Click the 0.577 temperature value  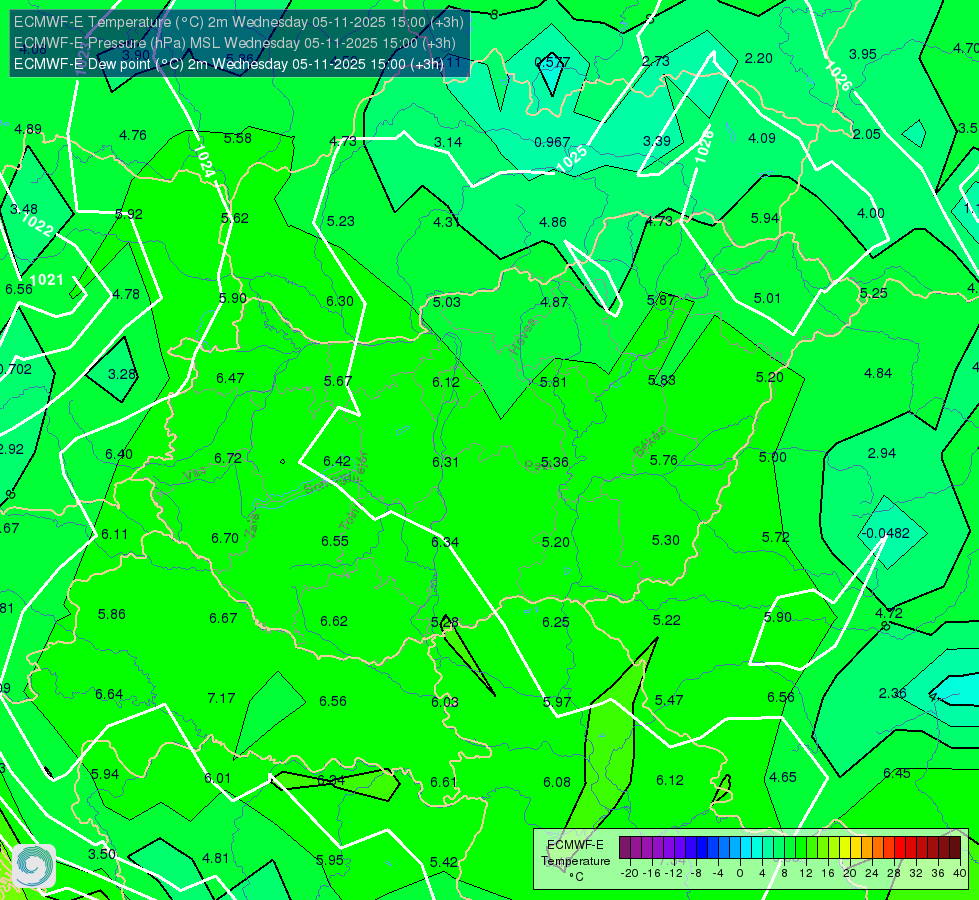click(x=553, y=62)
